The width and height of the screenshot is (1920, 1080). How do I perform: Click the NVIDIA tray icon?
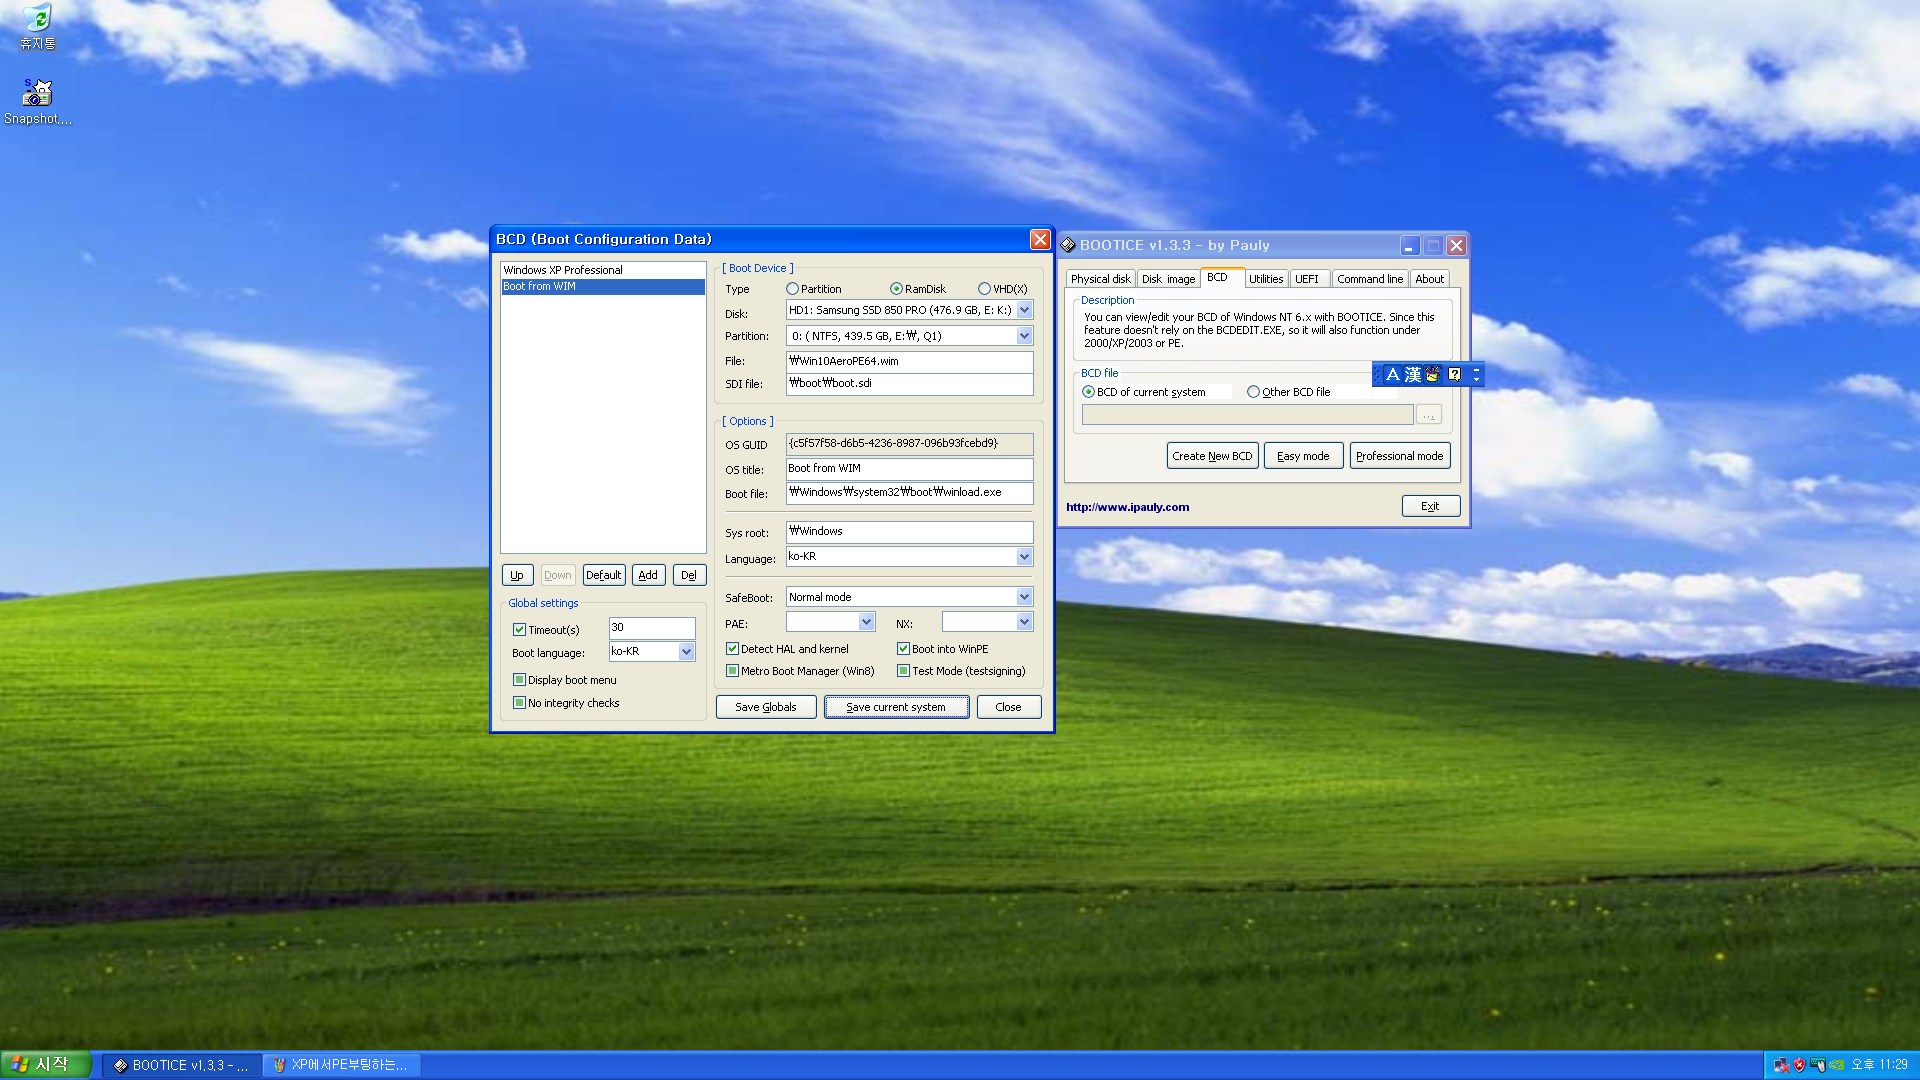(x=1836, y=1065)
